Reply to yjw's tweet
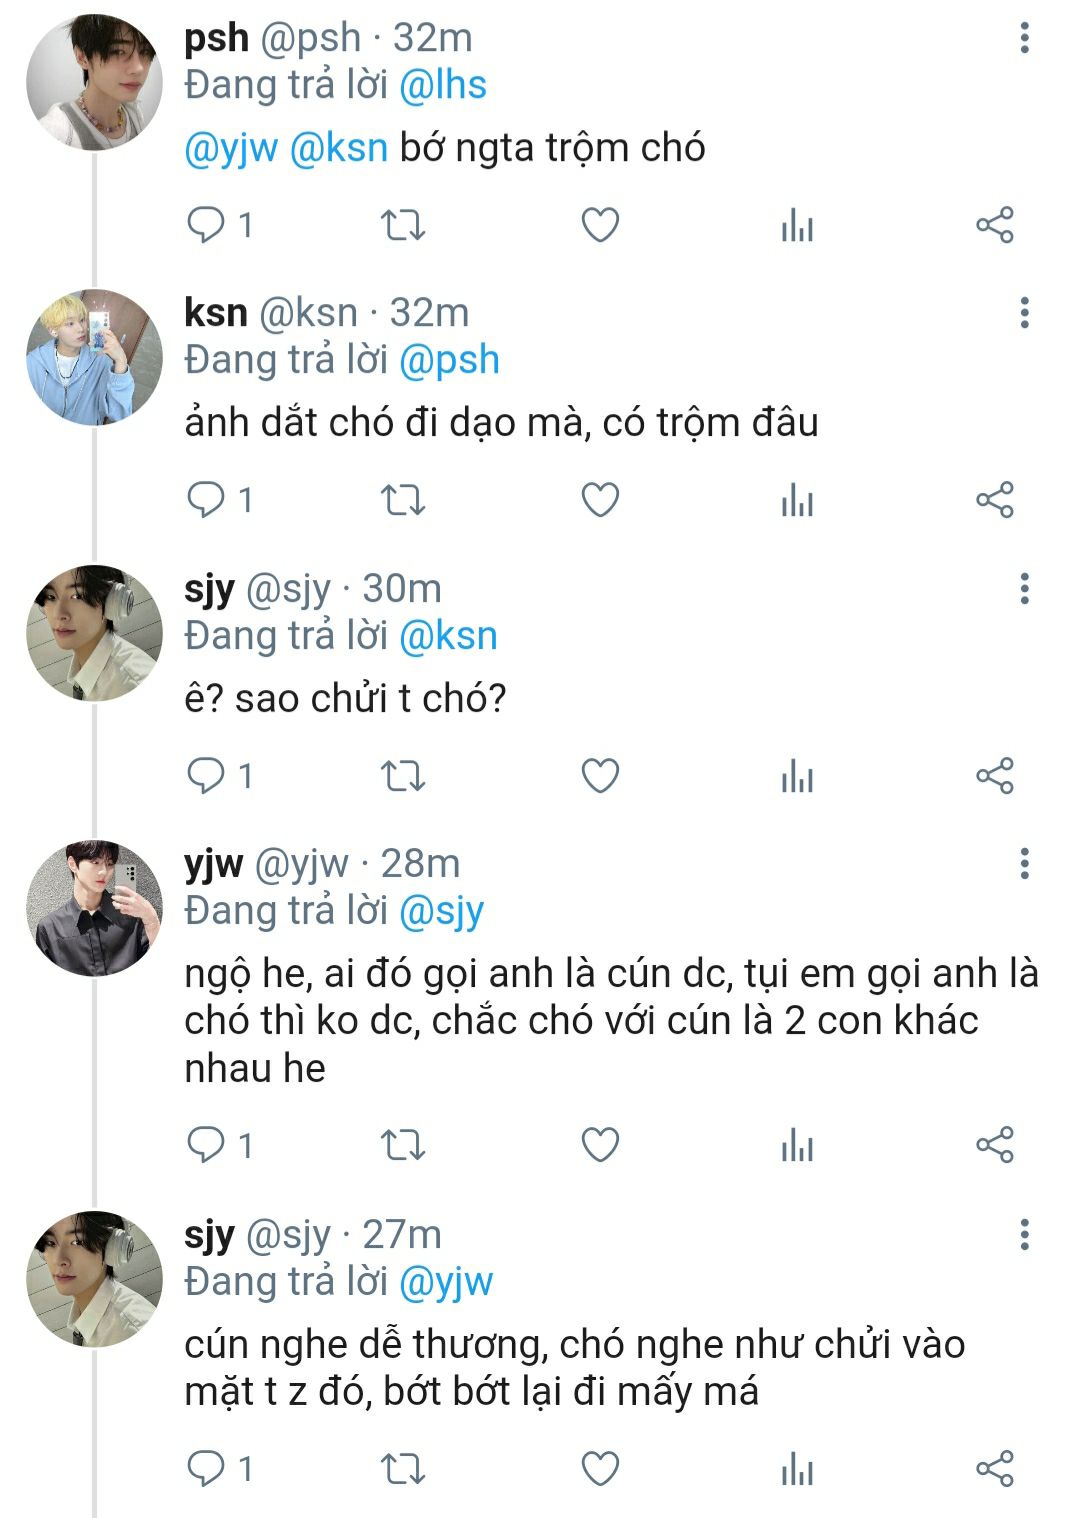 pyautogui.click(x=207, y=1144)
